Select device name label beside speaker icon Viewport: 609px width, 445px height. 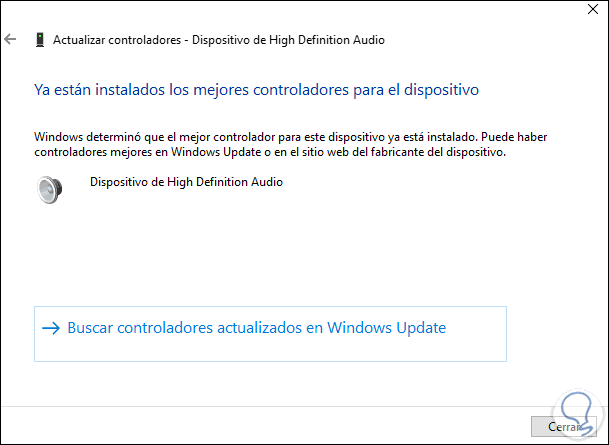point(186,182)
